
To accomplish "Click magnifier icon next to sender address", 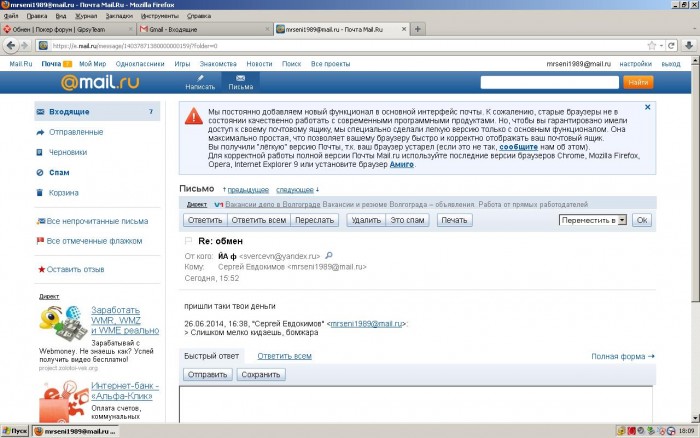I will (x=329, y=255).
